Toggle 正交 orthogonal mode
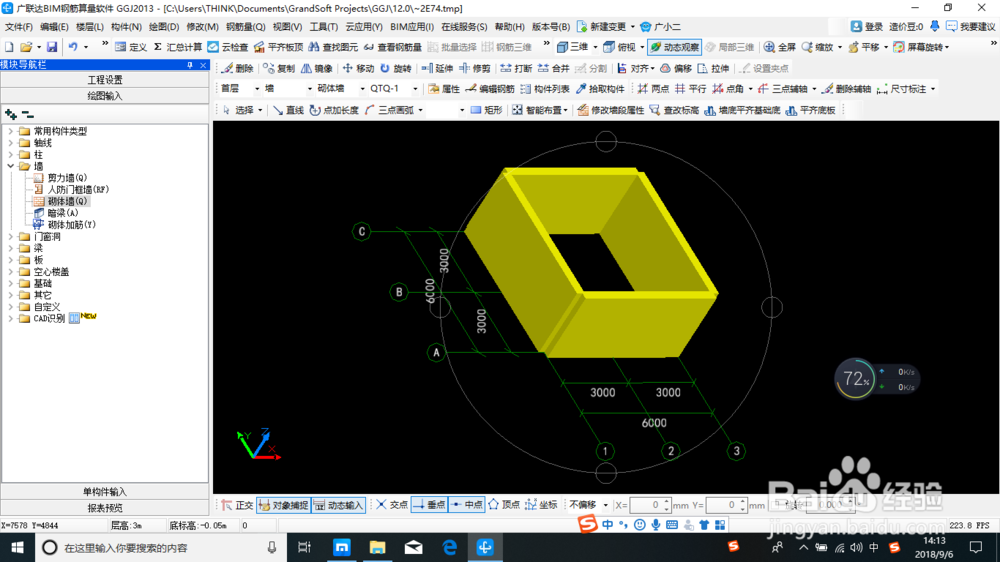The width and height of the screenshot is (1000, 562). pyautogui.click(x=237, y=505)
